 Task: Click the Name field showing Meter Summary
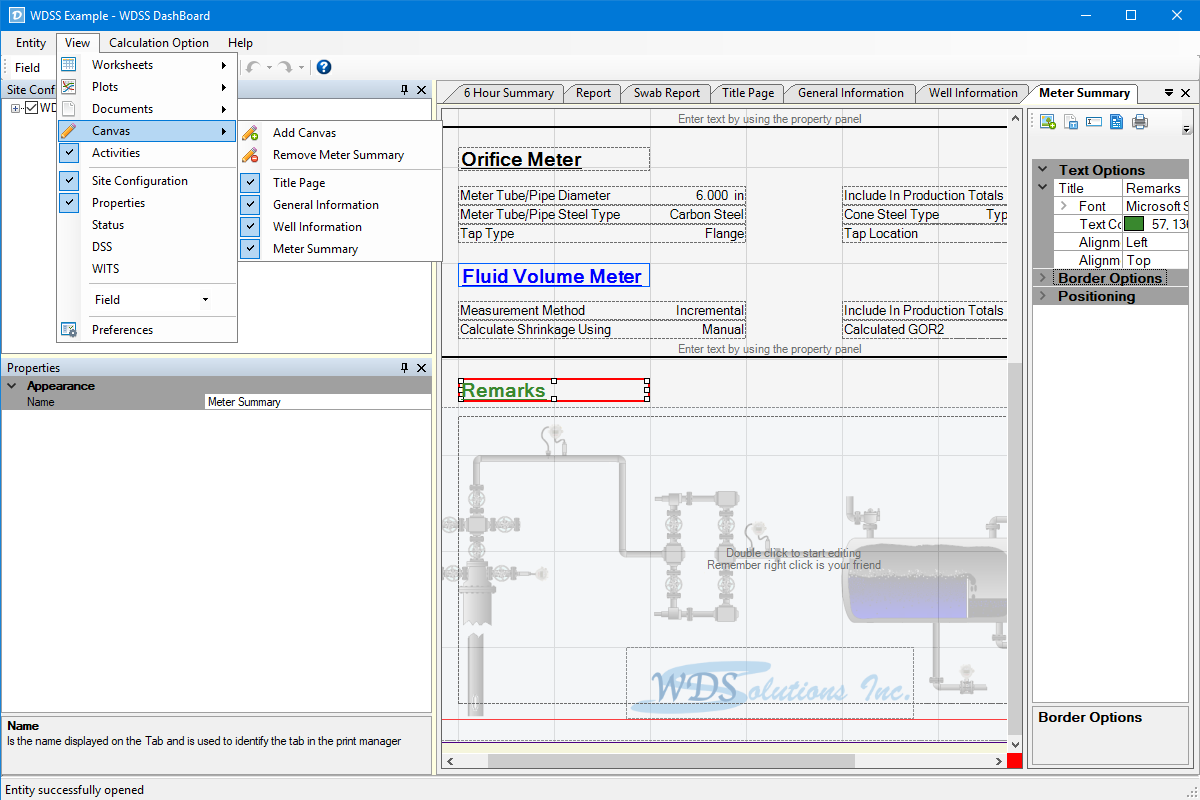pos(317,402)
